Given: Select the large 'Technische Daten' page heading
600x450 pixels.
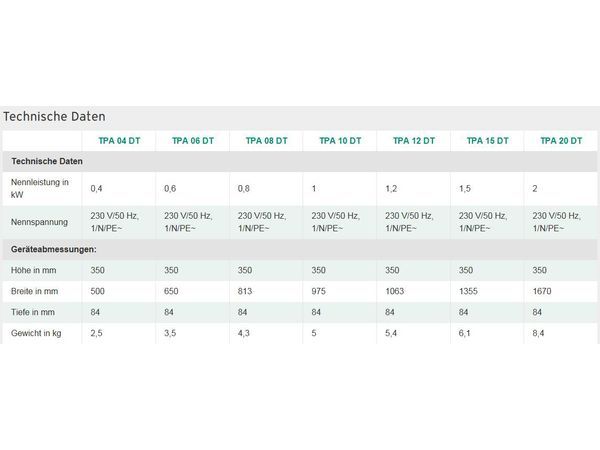Looking at the screenshot, I should point(54,116).
